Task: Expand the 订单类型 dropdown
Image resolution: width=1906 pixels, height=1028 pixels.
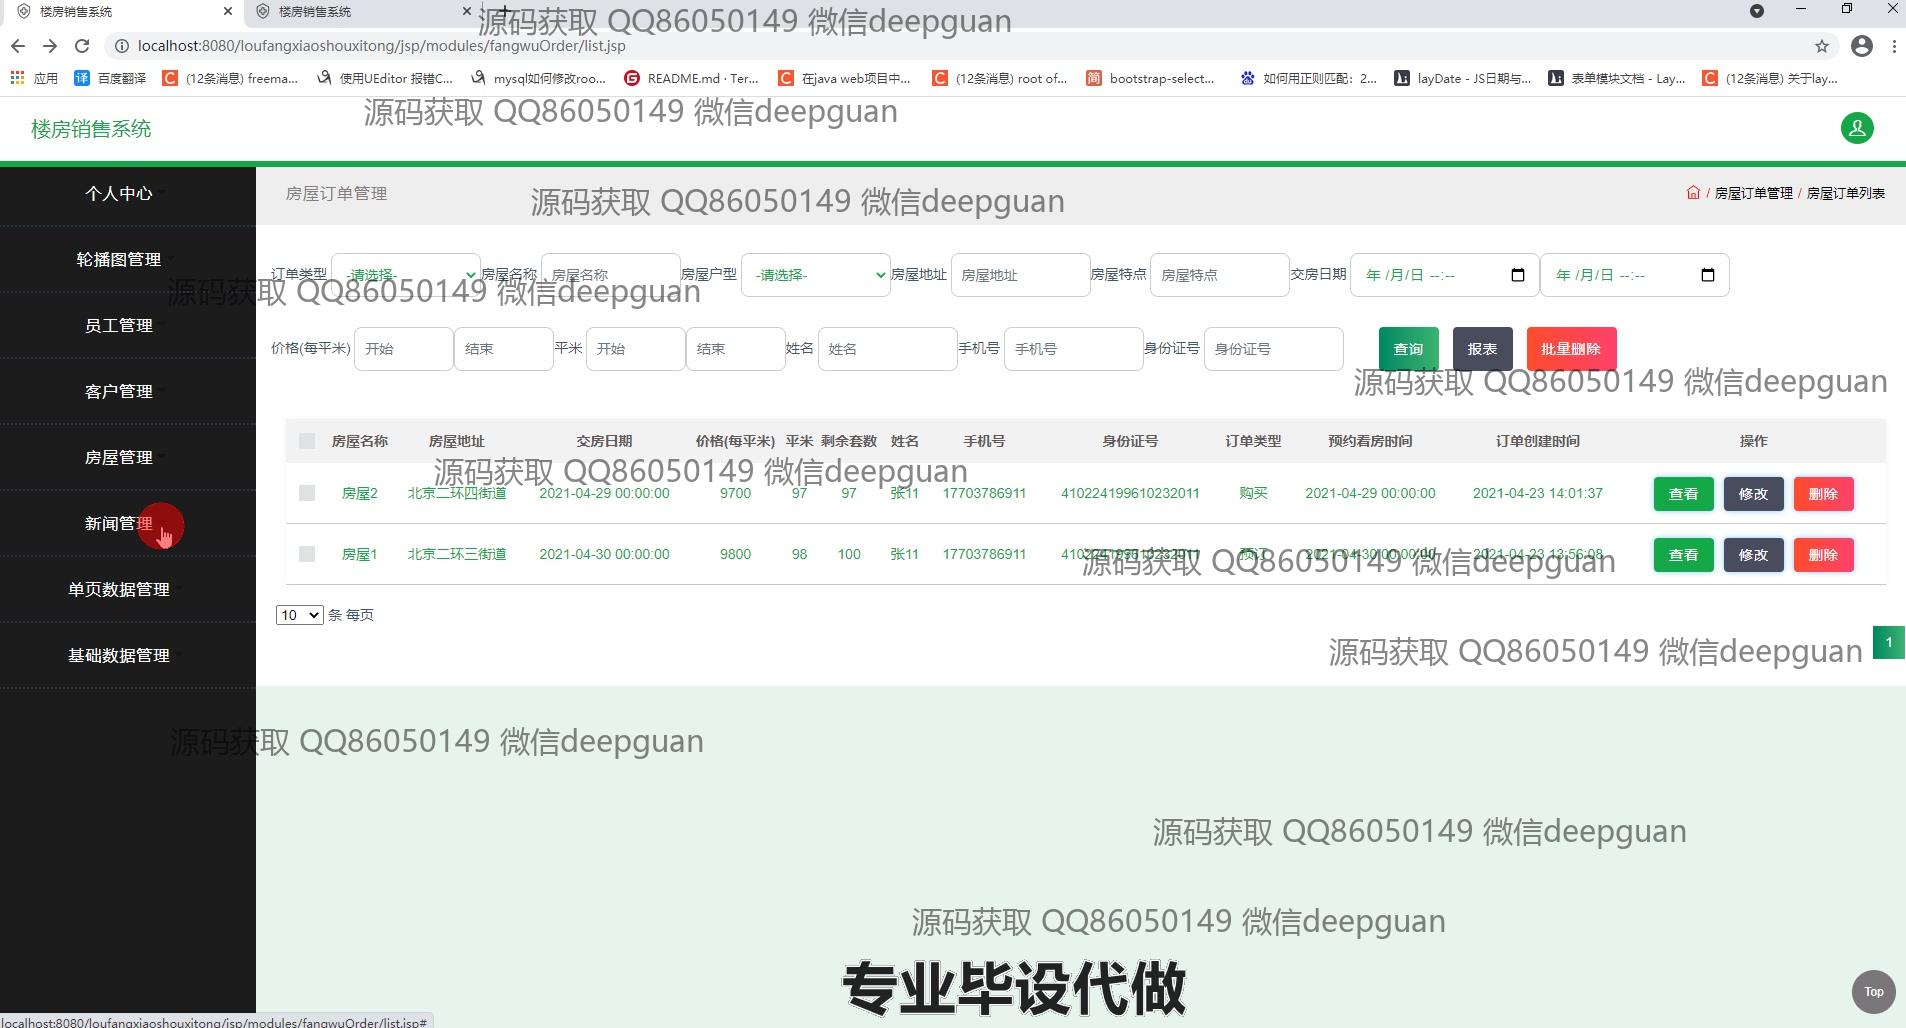Action: point(406,275)
